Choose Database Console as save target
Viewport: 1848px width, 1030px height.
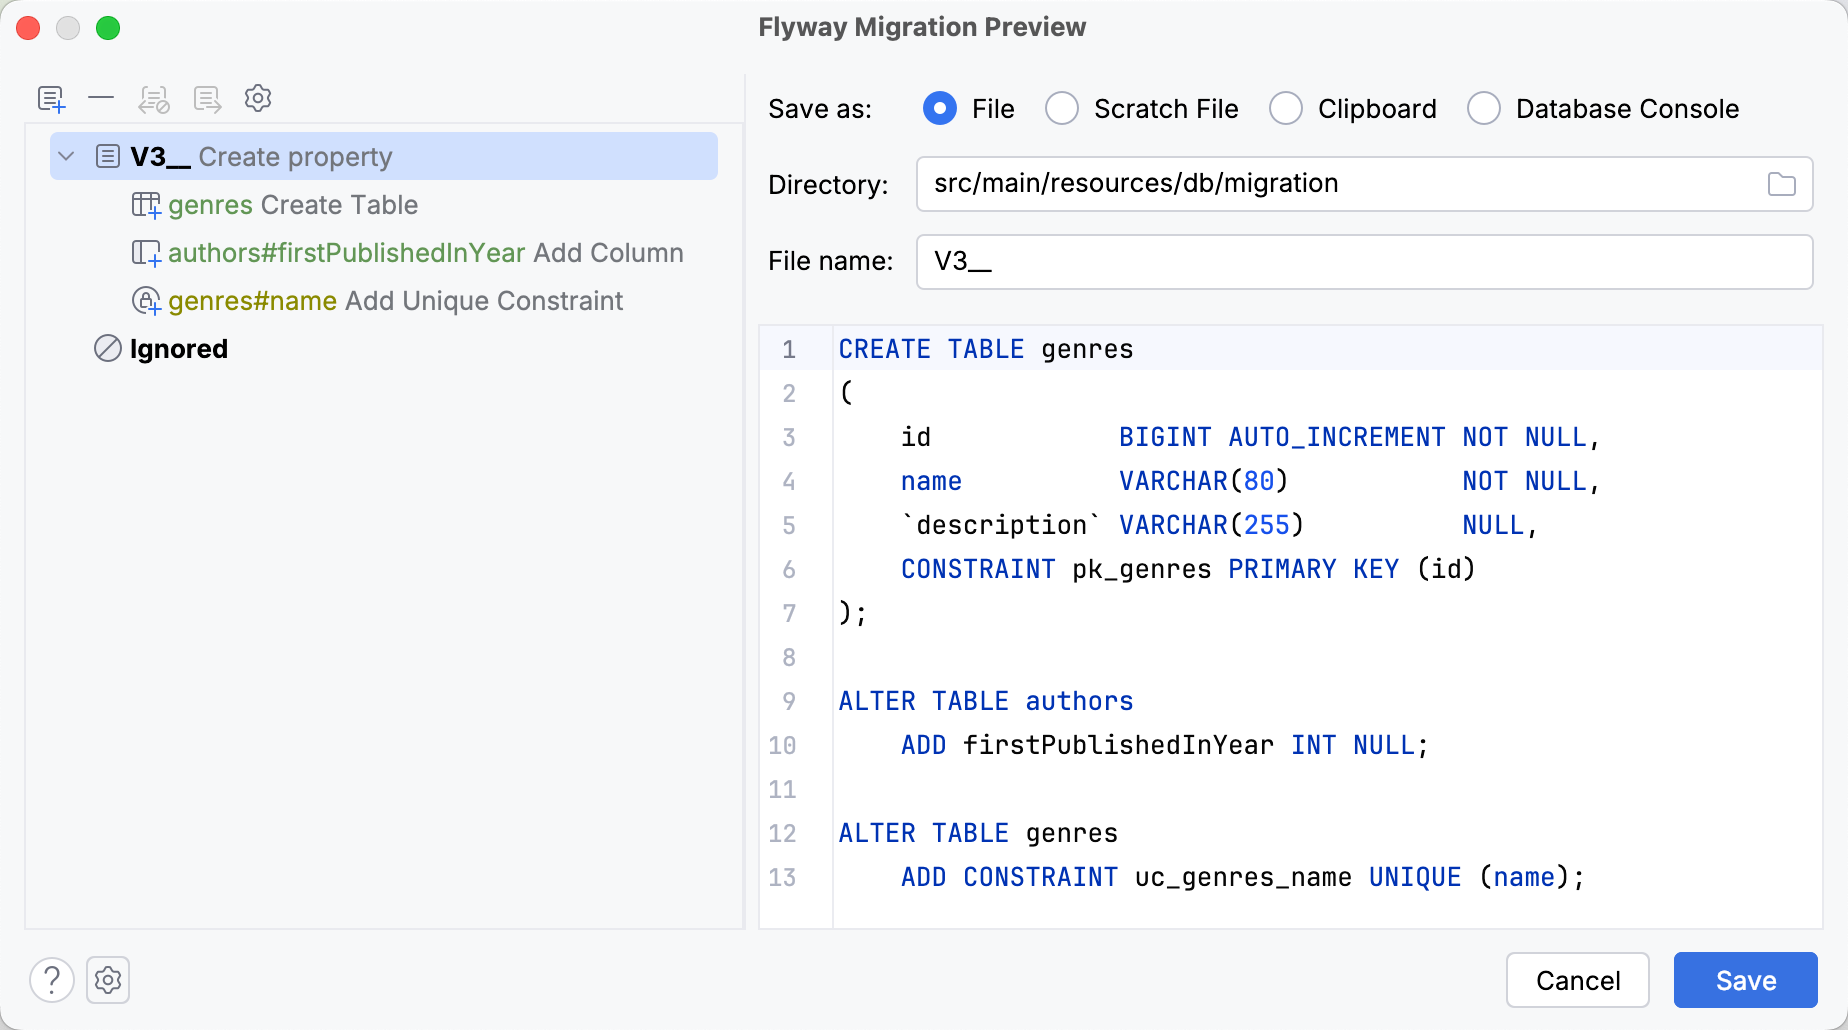(1484, 108)
